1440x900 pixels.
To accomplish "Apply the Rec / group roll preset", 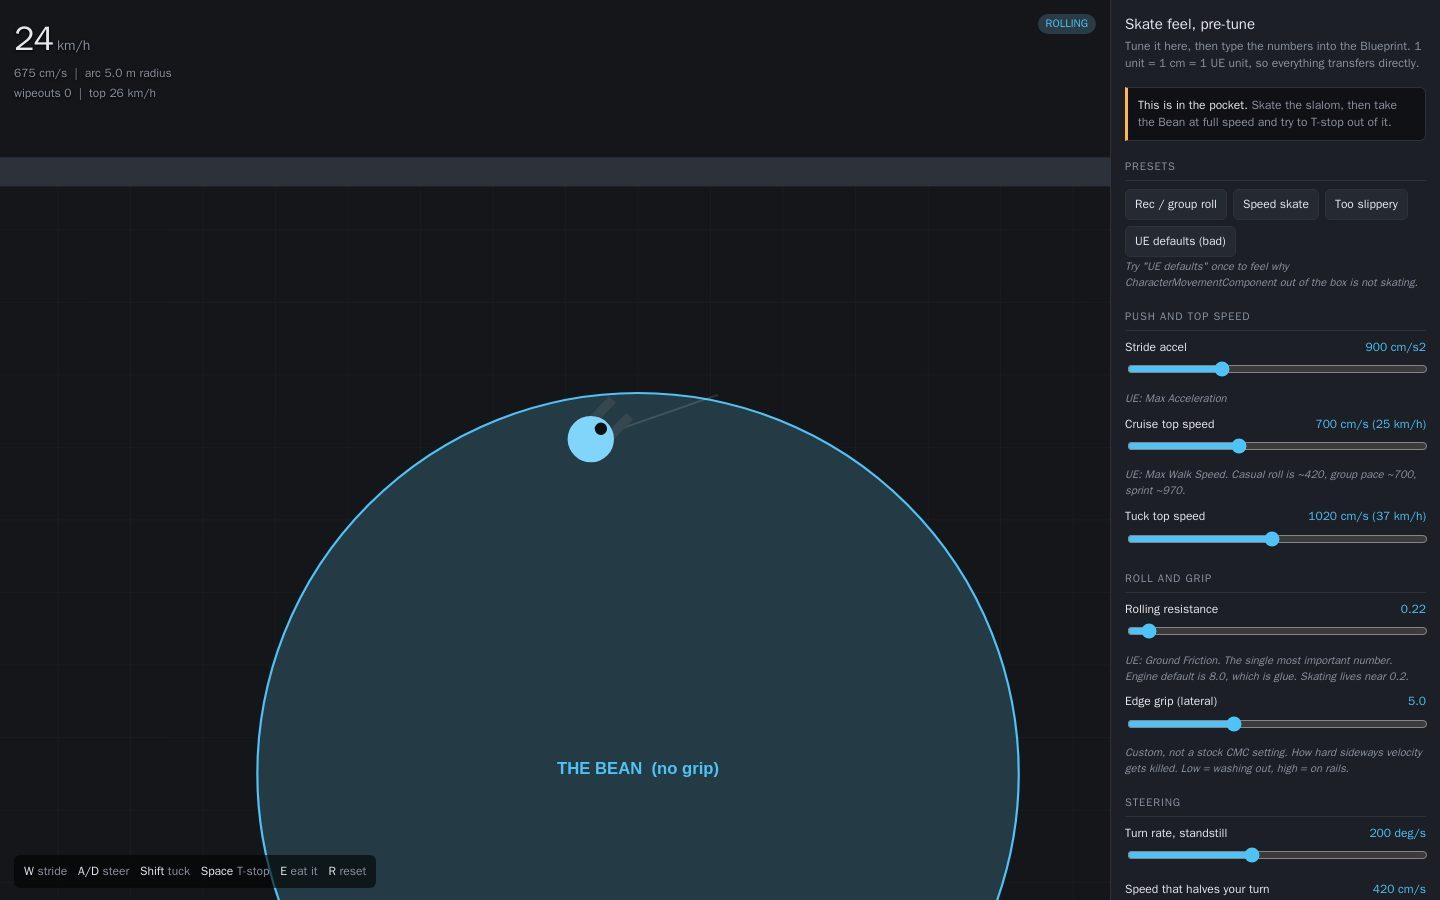I will coord(1175,204).
